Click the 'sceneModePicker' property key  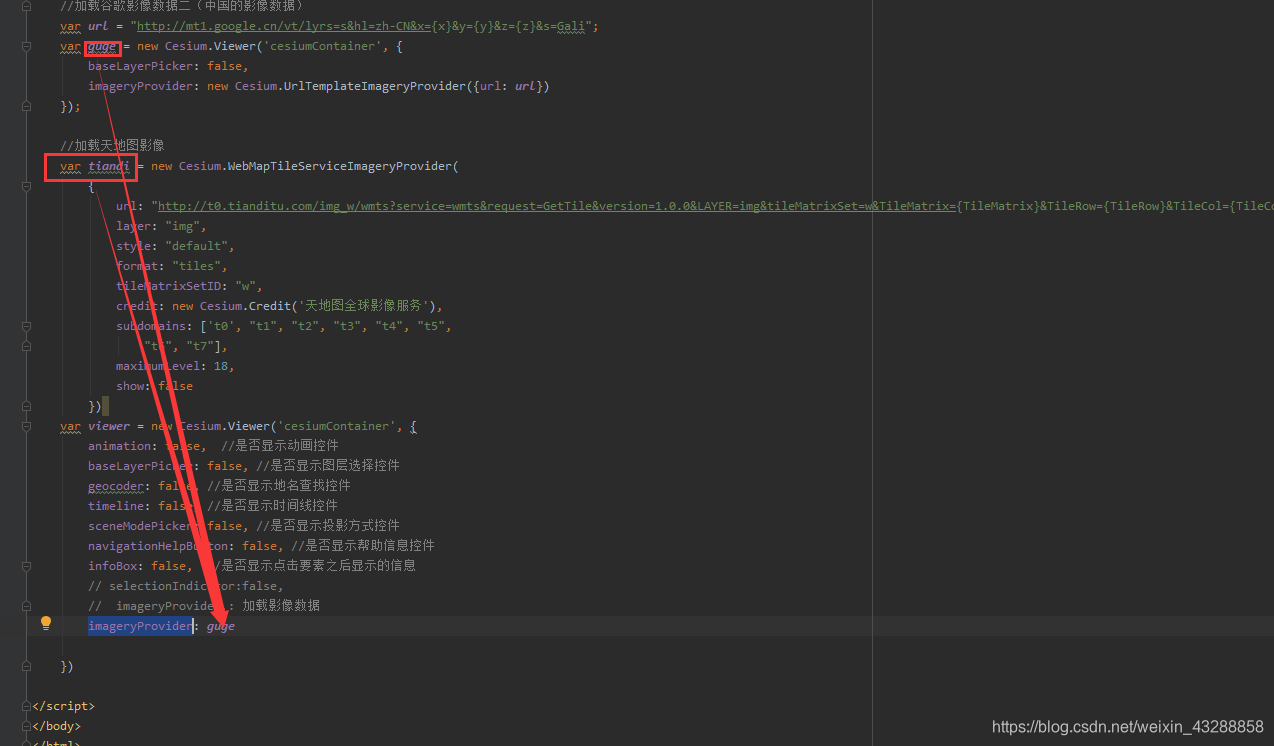click(140, 526)
